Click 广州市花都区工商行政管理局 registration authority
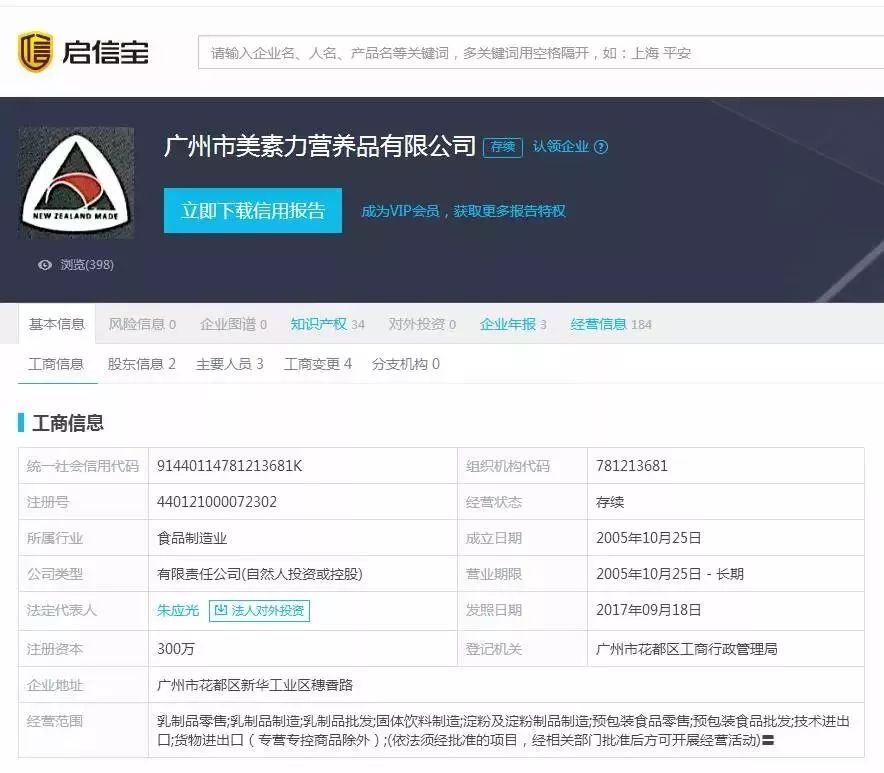The height and width of the screenshot is (773, 884). (687, 649)
